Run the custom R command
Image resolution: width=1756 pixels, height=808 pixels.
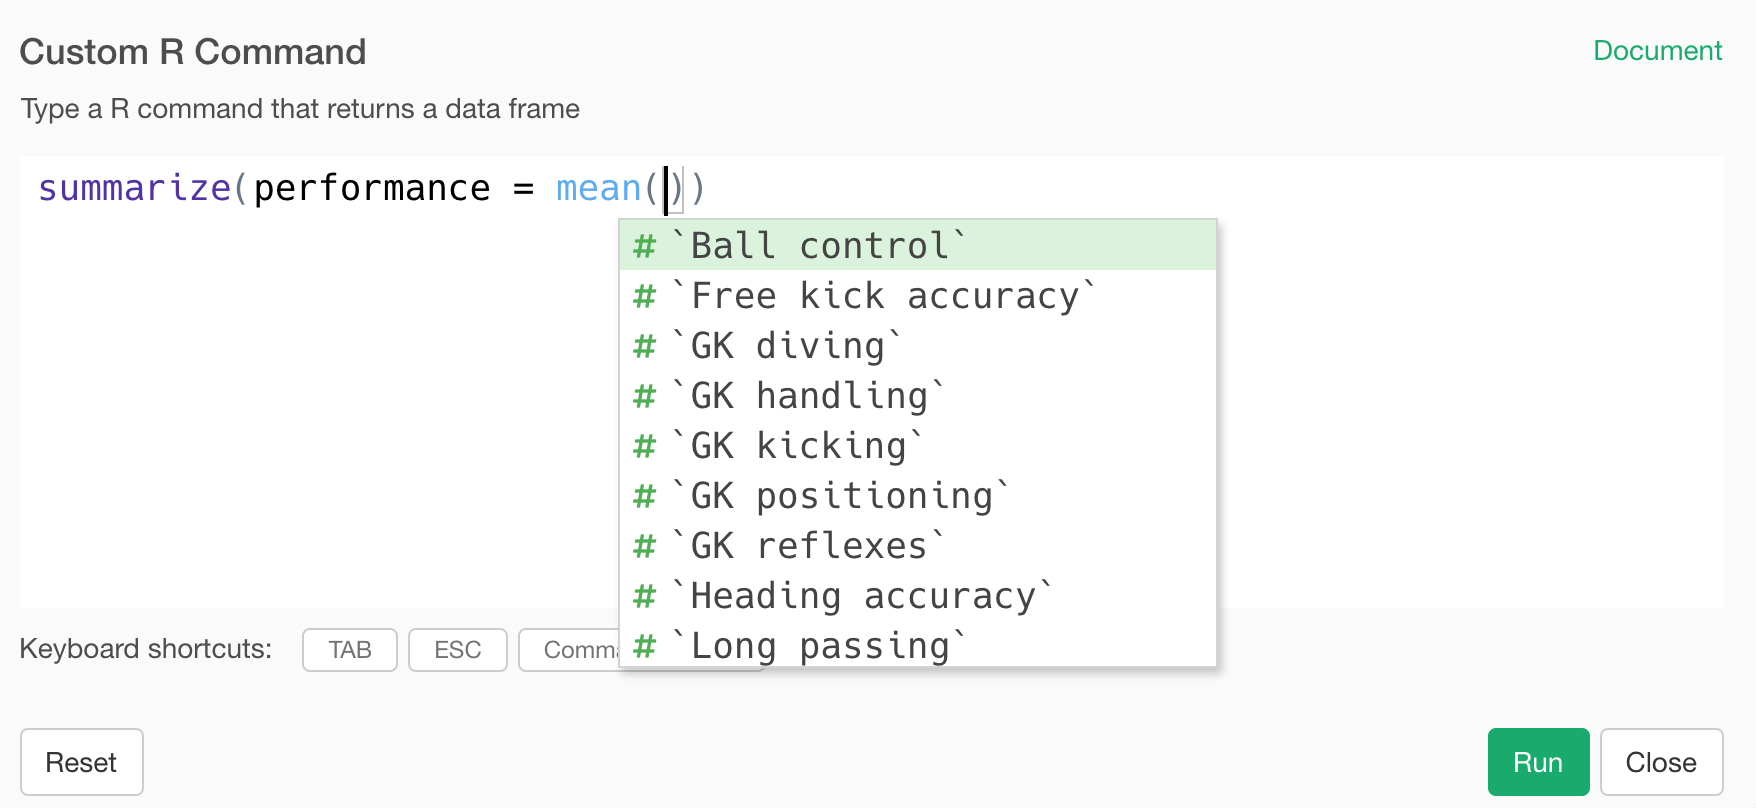pos(1537,762)
